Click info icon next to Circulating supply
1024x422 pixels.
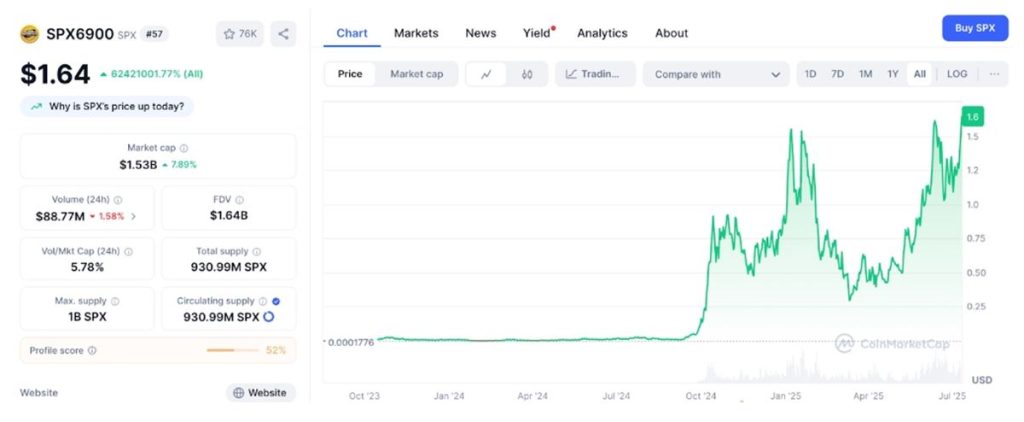(263, 301)
